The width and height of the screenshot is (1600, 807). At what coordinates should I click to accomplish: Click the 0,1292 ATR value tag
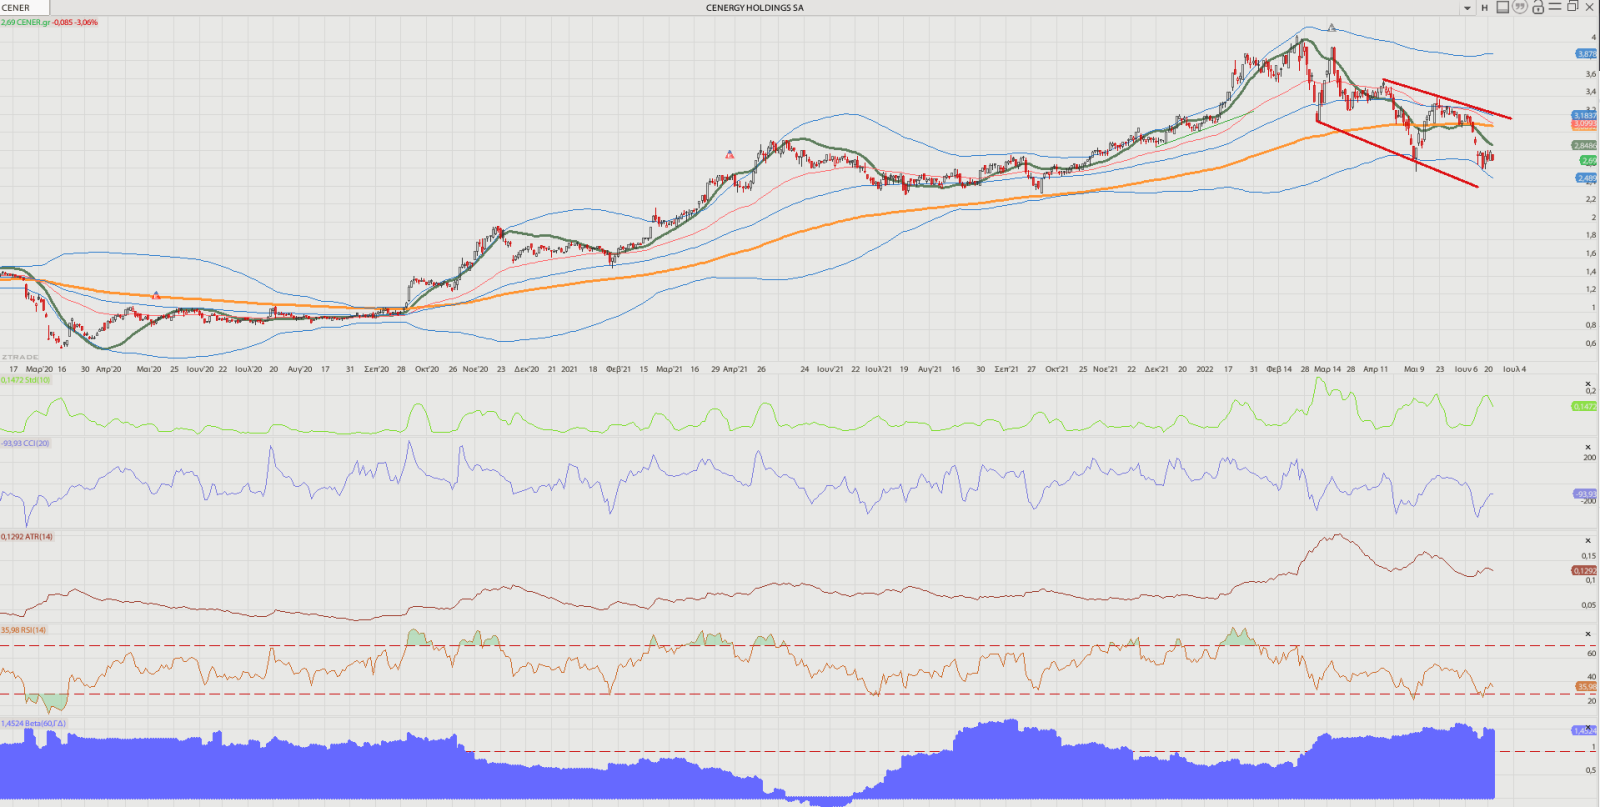coord(1585,570)
